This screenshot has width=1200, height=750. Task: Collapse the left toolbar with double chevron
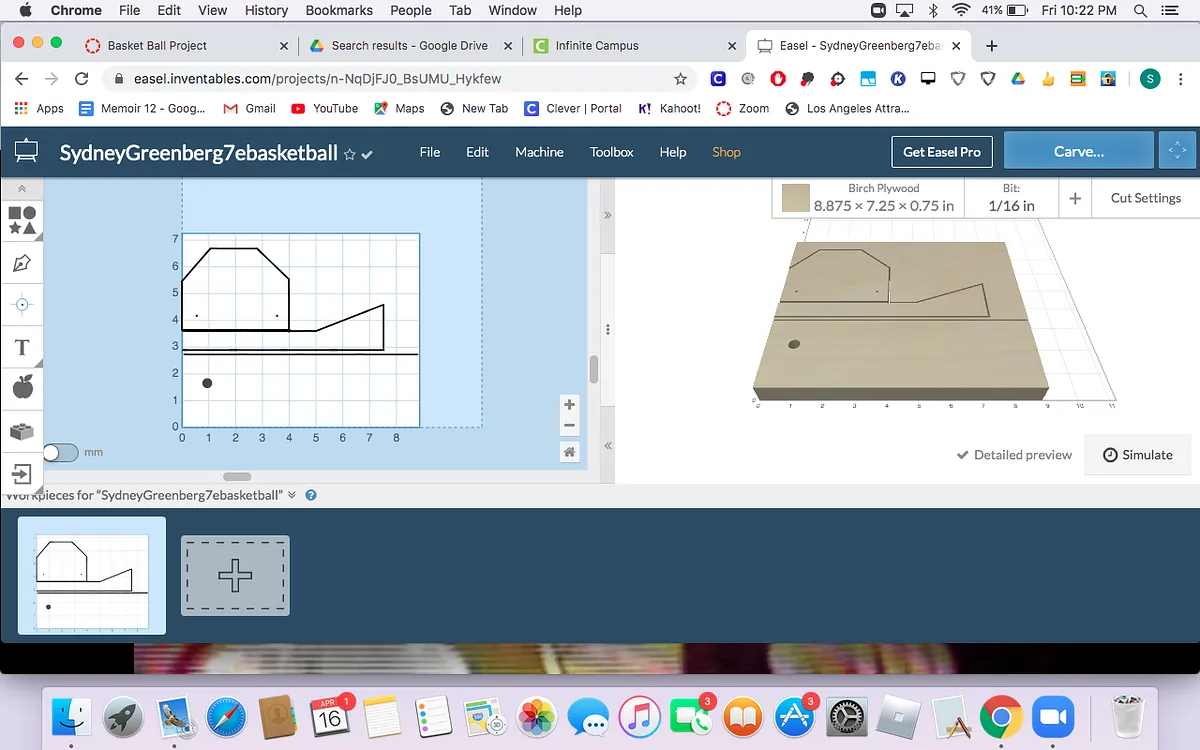click(22, 188)
